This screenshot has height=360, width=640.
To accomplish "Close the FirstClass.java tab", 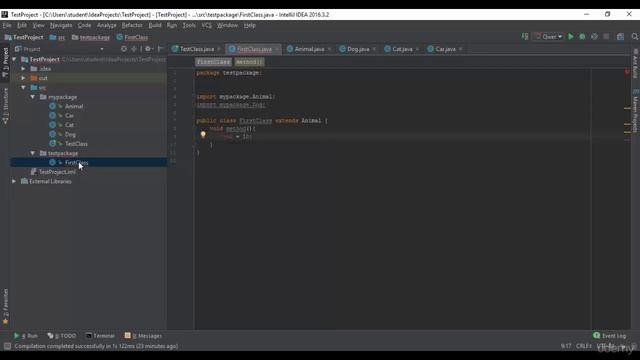I will point(277,49).
